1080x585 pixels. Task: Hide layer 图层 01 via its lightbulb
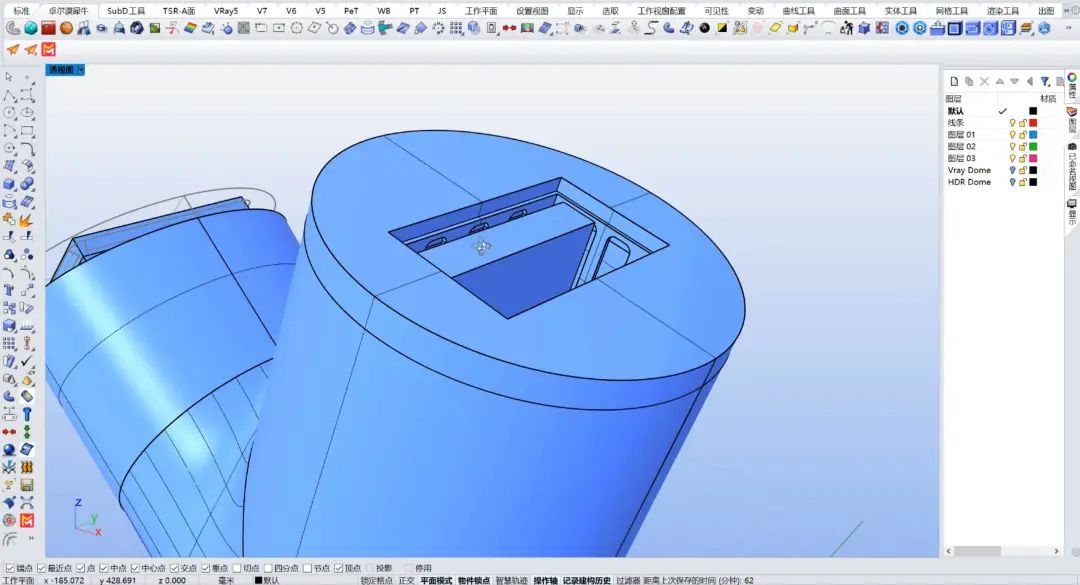(1012, 135)
